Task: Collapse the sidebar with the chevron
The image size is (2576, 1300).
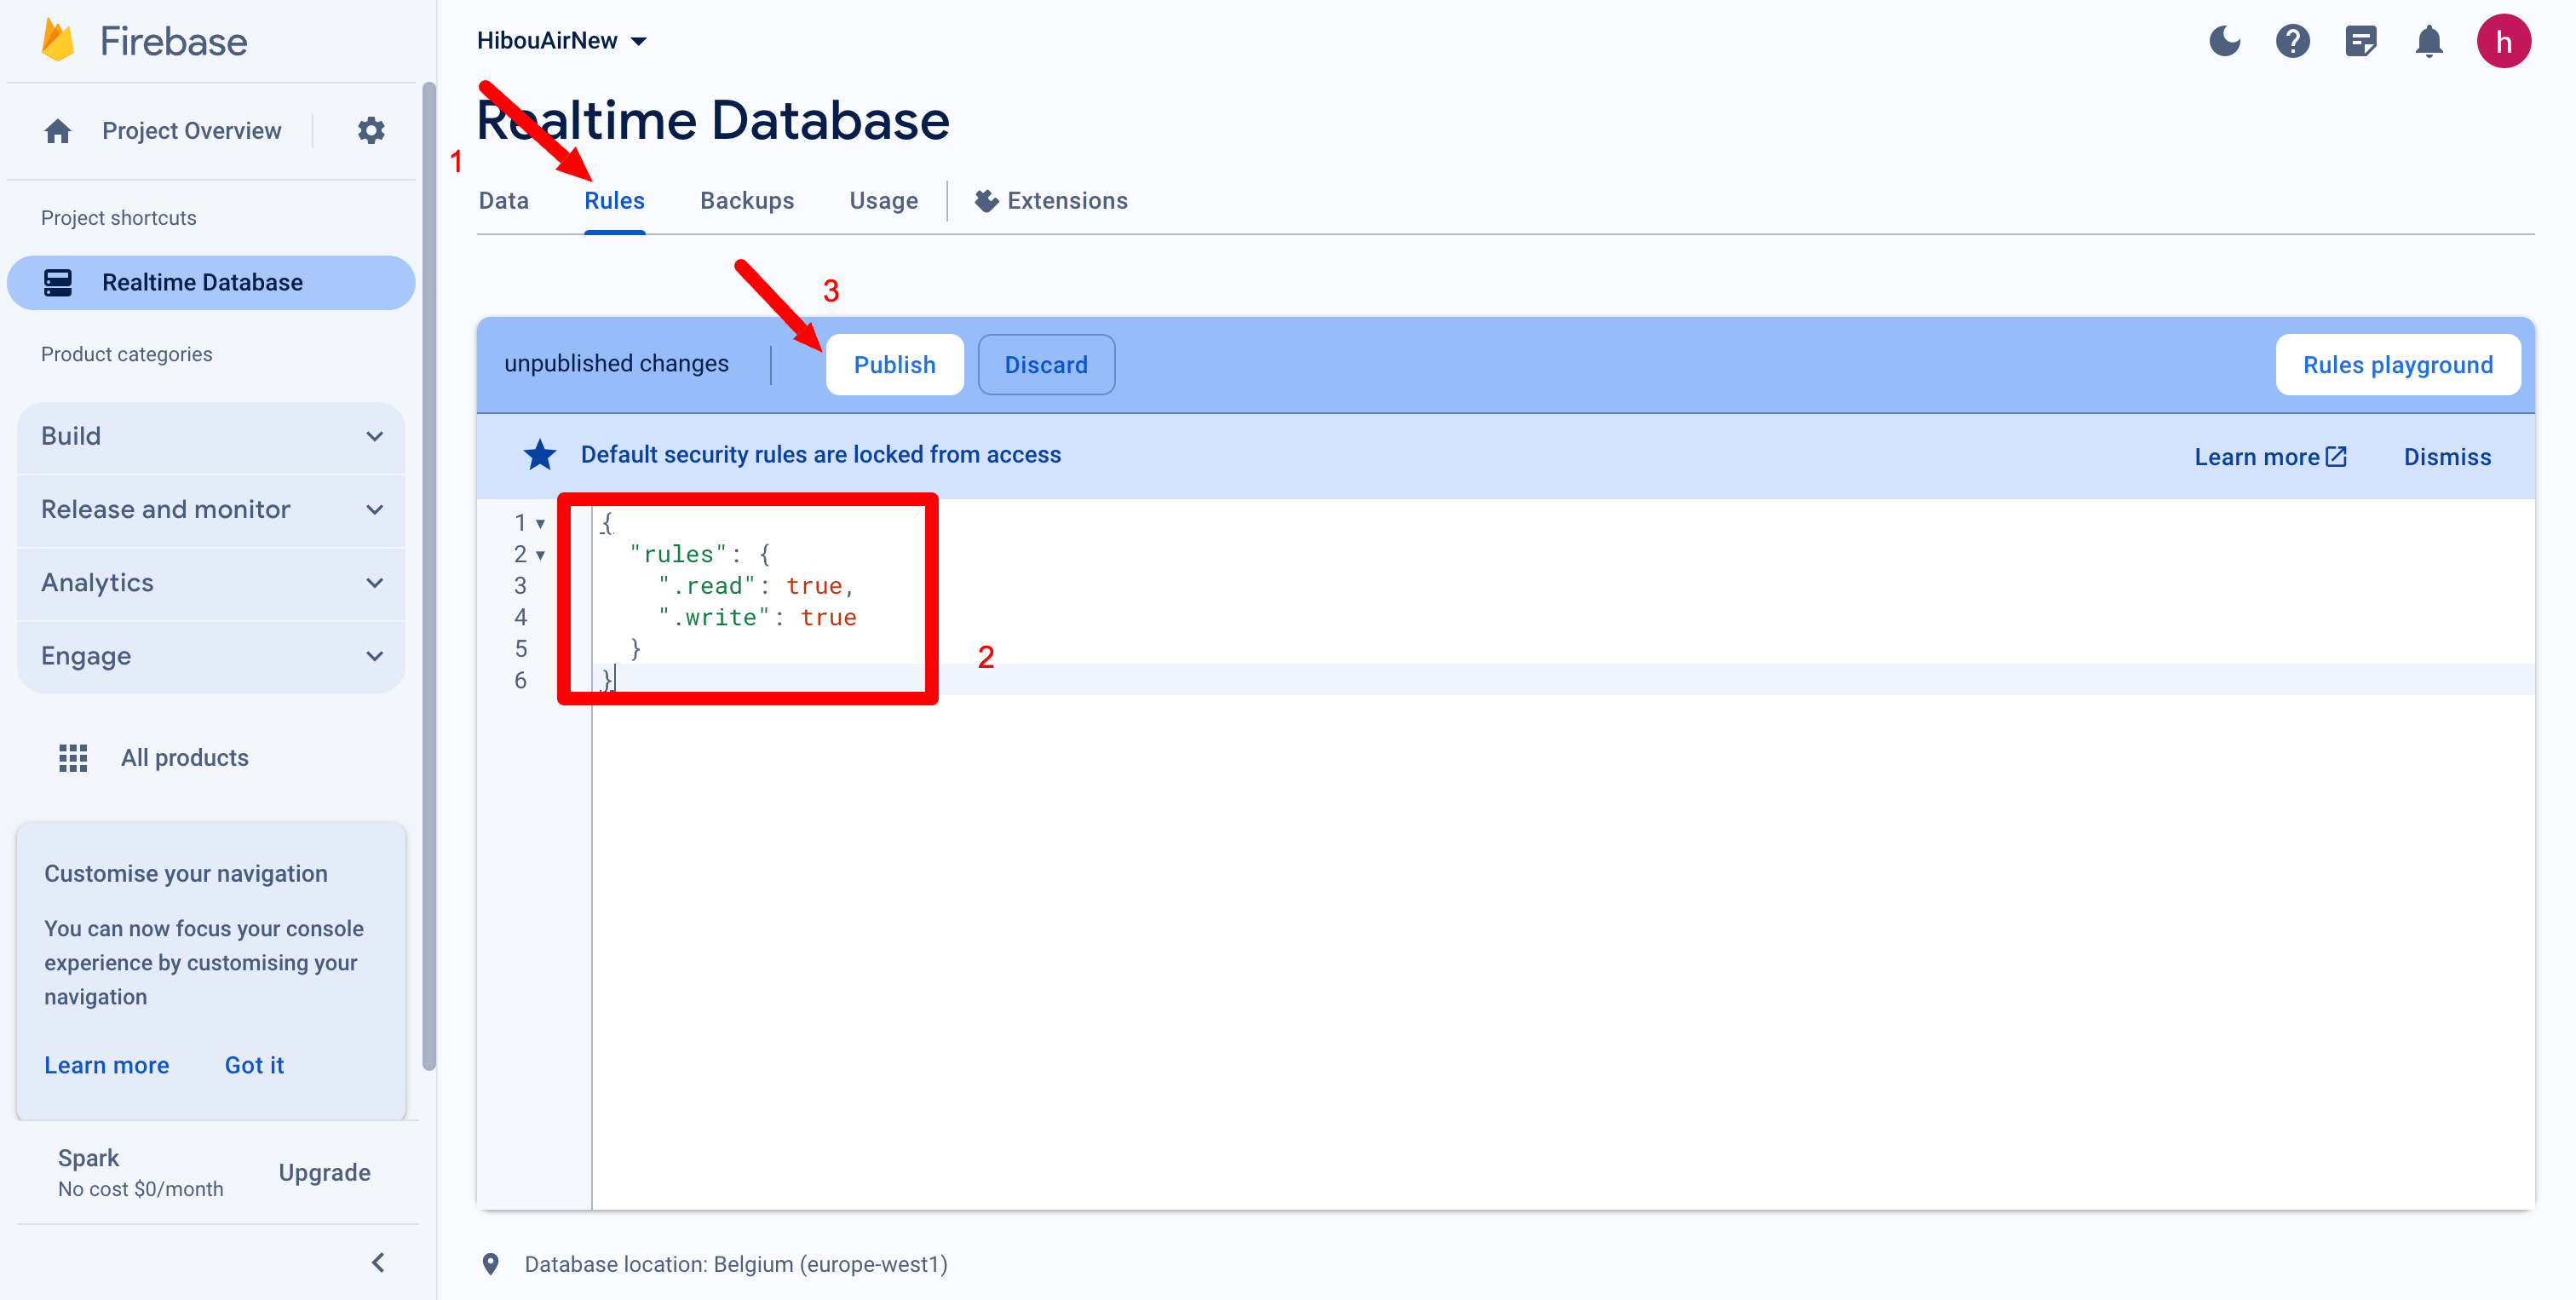Action: [x=378, y=1262]
